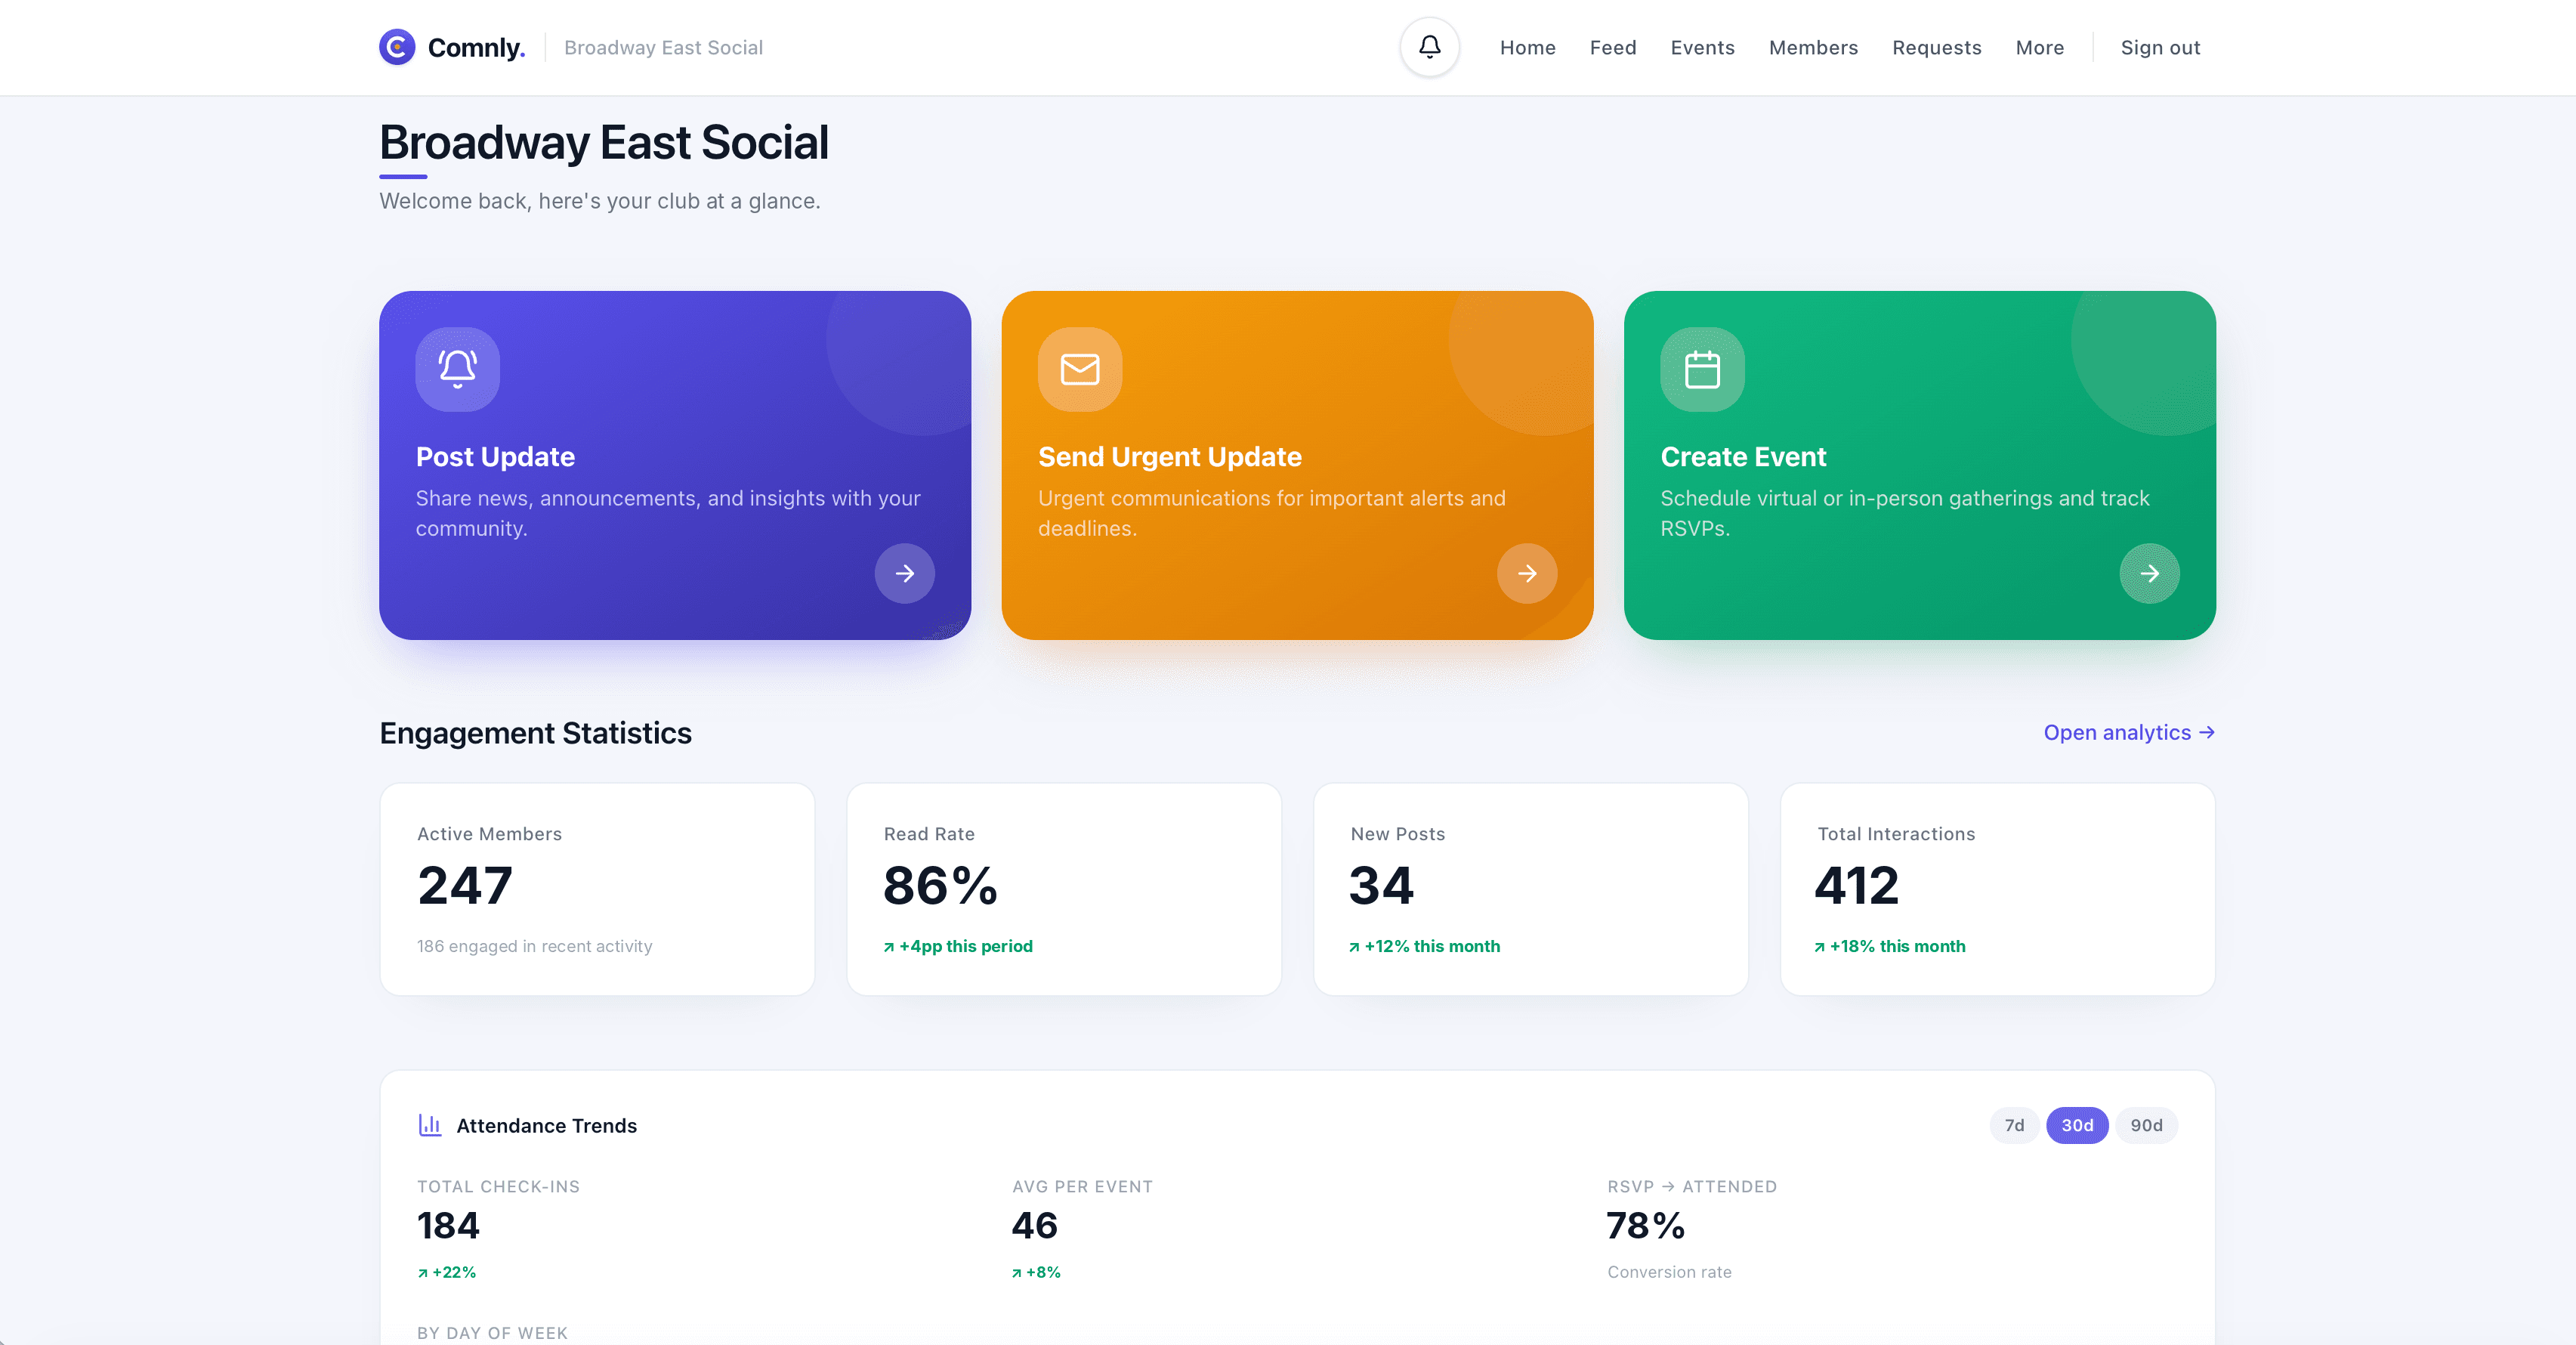The width and height of the screenshot is (2576, 1345).
Task: Open the Members nav item
Action: tap(1813, 47)
